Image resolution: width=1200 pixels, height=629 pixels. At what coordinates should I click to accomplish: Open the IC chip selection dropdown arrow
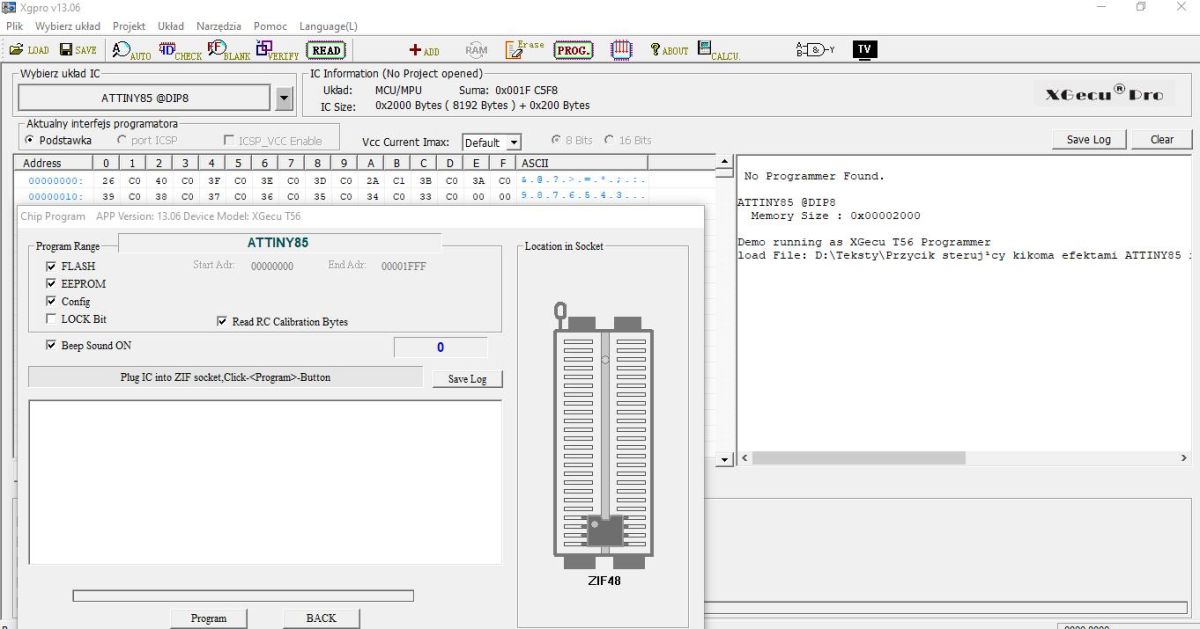pyautogui.click(x=283, y=98)
